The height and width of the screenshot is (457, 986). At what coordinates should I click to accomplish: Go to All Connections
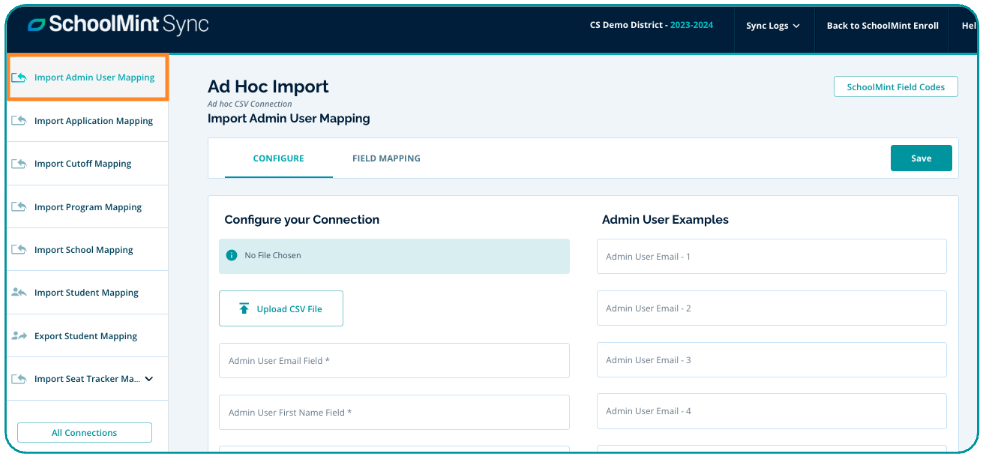click(84, 433)
